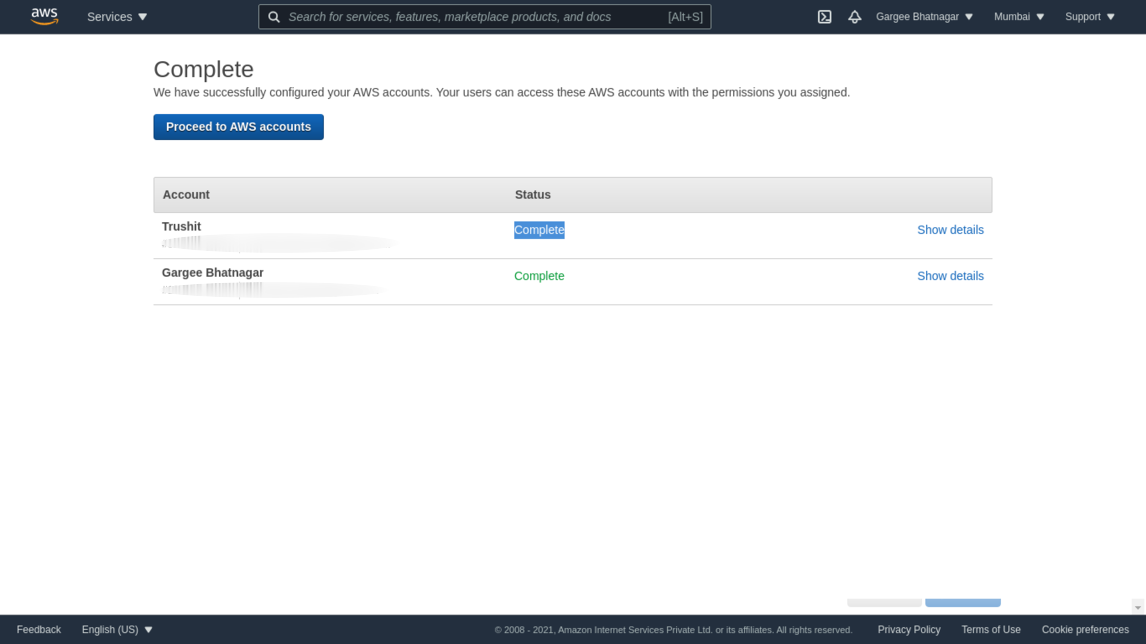Select the Trushit account name
1146x644 pixels.
[181, 227]
